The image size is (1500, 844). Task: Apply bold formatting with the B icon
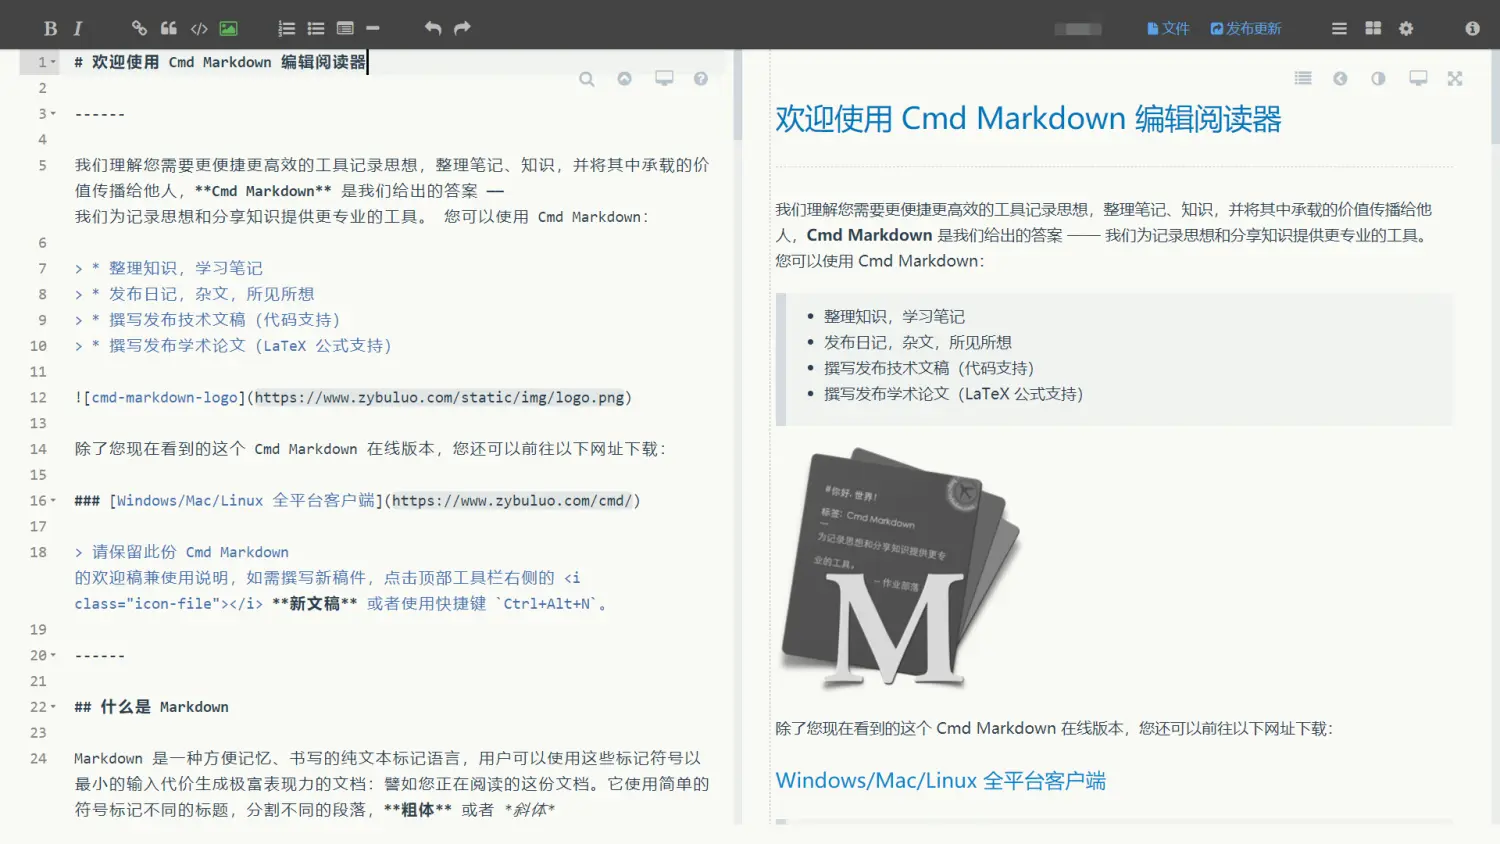point(50,28)
